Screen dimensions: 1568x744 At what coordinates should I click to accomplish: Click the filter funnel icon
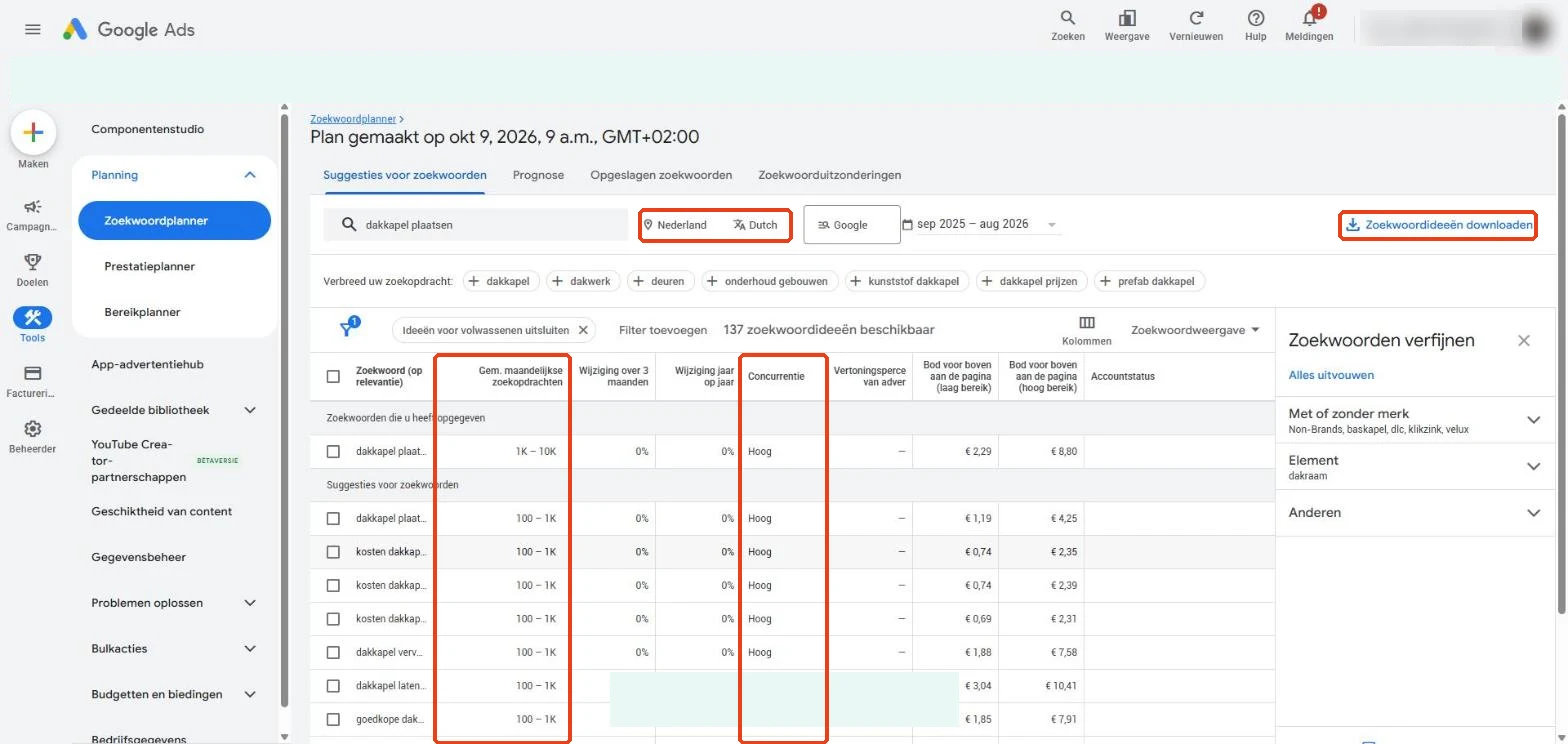tap(347, 329)
